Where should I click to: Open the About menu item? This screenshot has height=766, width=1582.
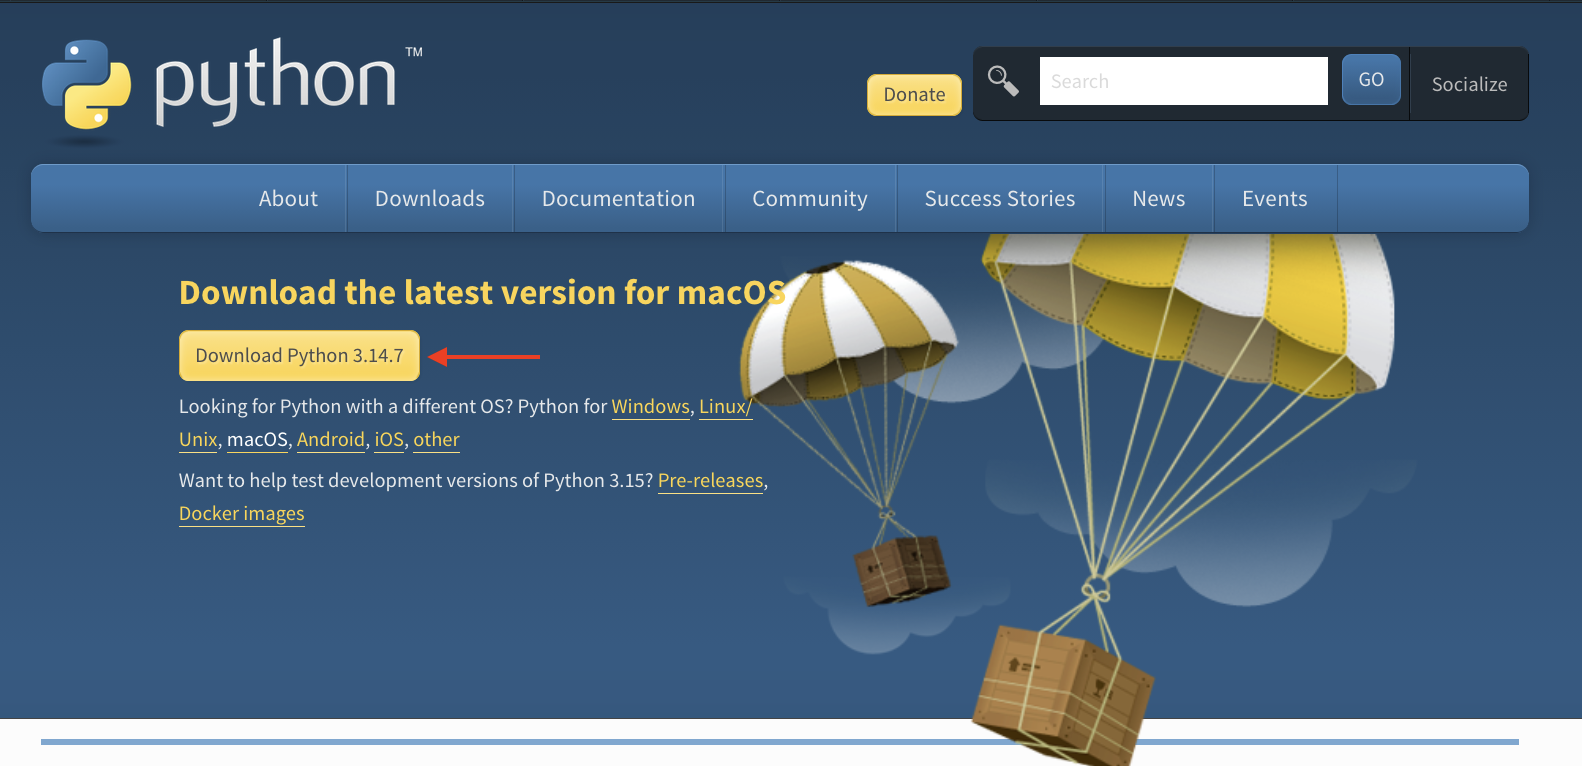click(x=288, y=199)
